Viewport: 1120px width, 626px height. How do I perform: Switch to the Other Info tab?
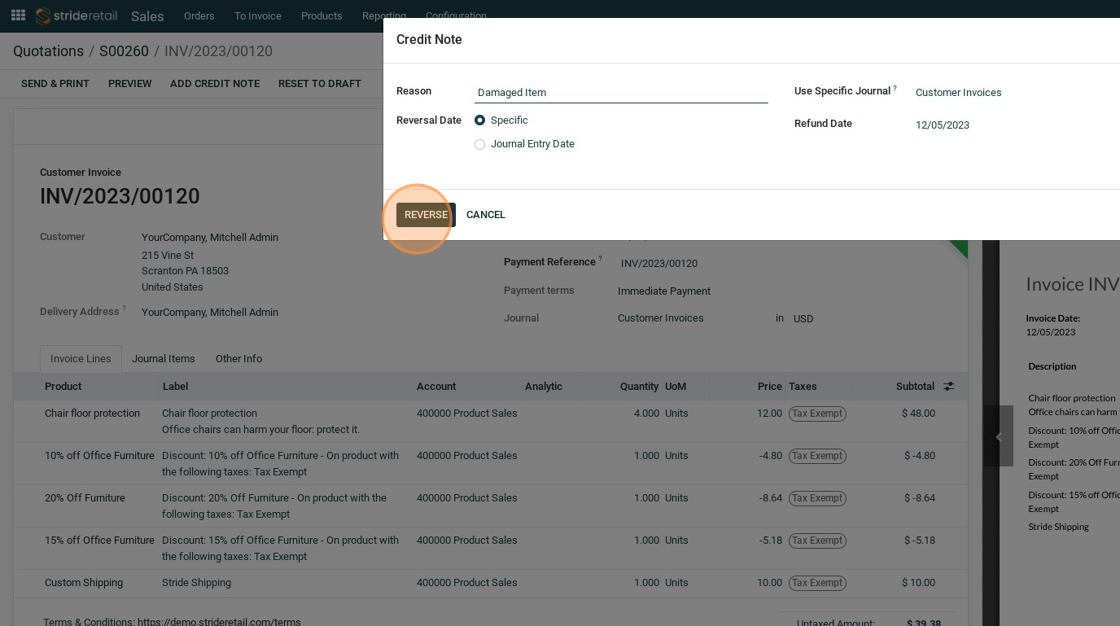(x=239, y=359)
